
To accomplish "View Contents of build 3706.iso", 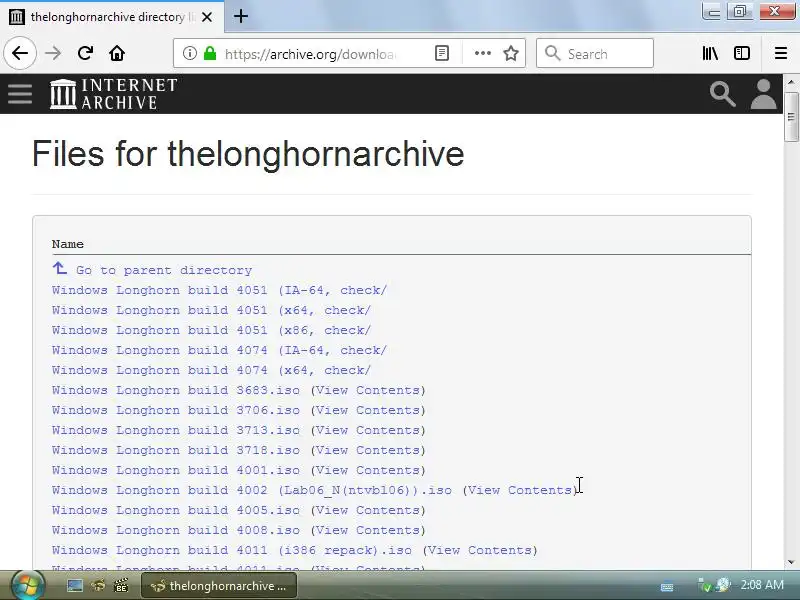I will click(x=368, y=410).
